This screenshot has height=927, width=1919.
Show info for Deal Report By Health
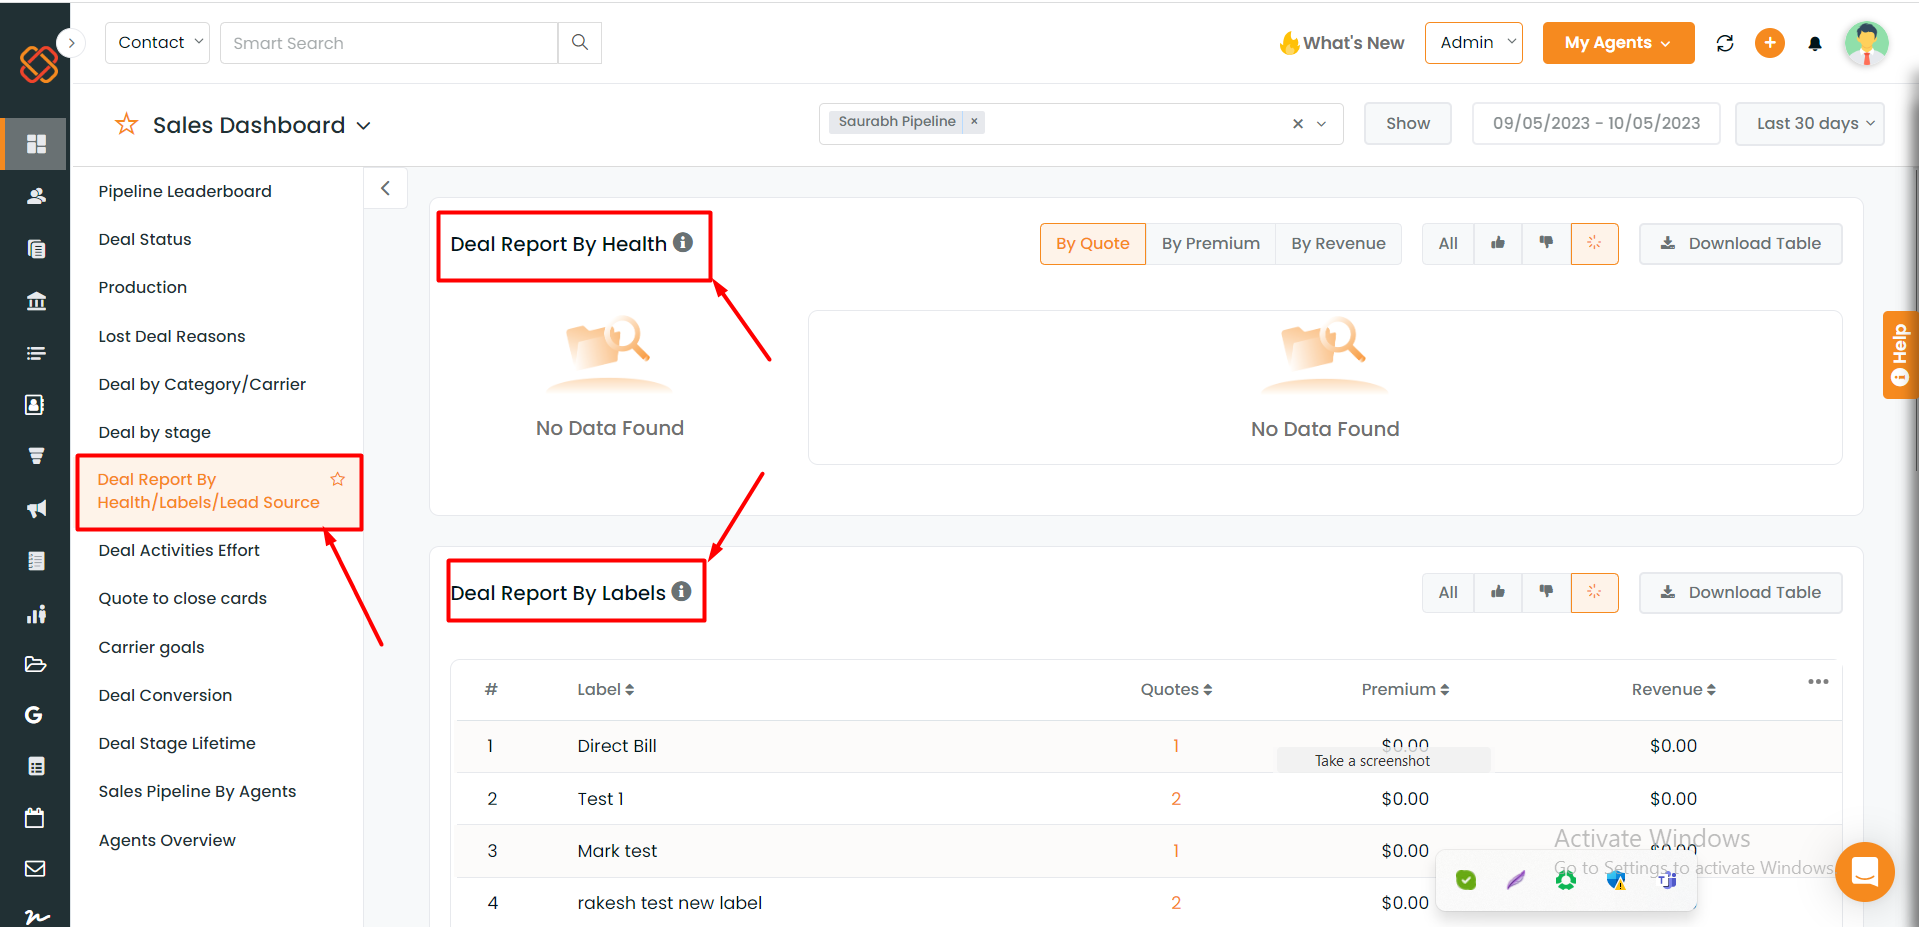point(683,242)
